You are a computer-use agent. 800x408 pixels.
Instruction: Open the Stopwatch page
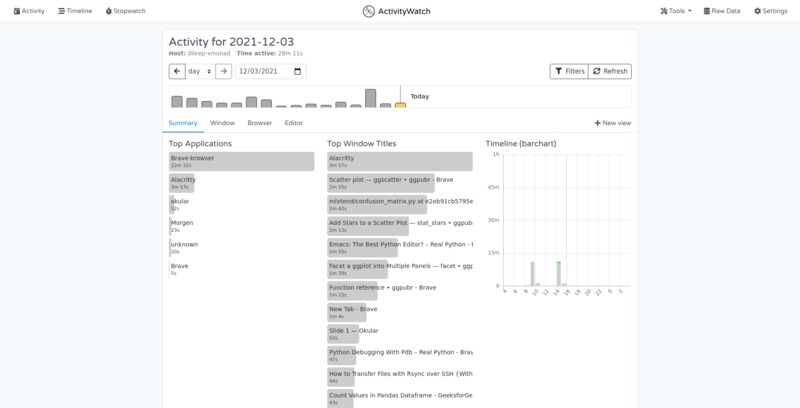(x=126, y=11)
